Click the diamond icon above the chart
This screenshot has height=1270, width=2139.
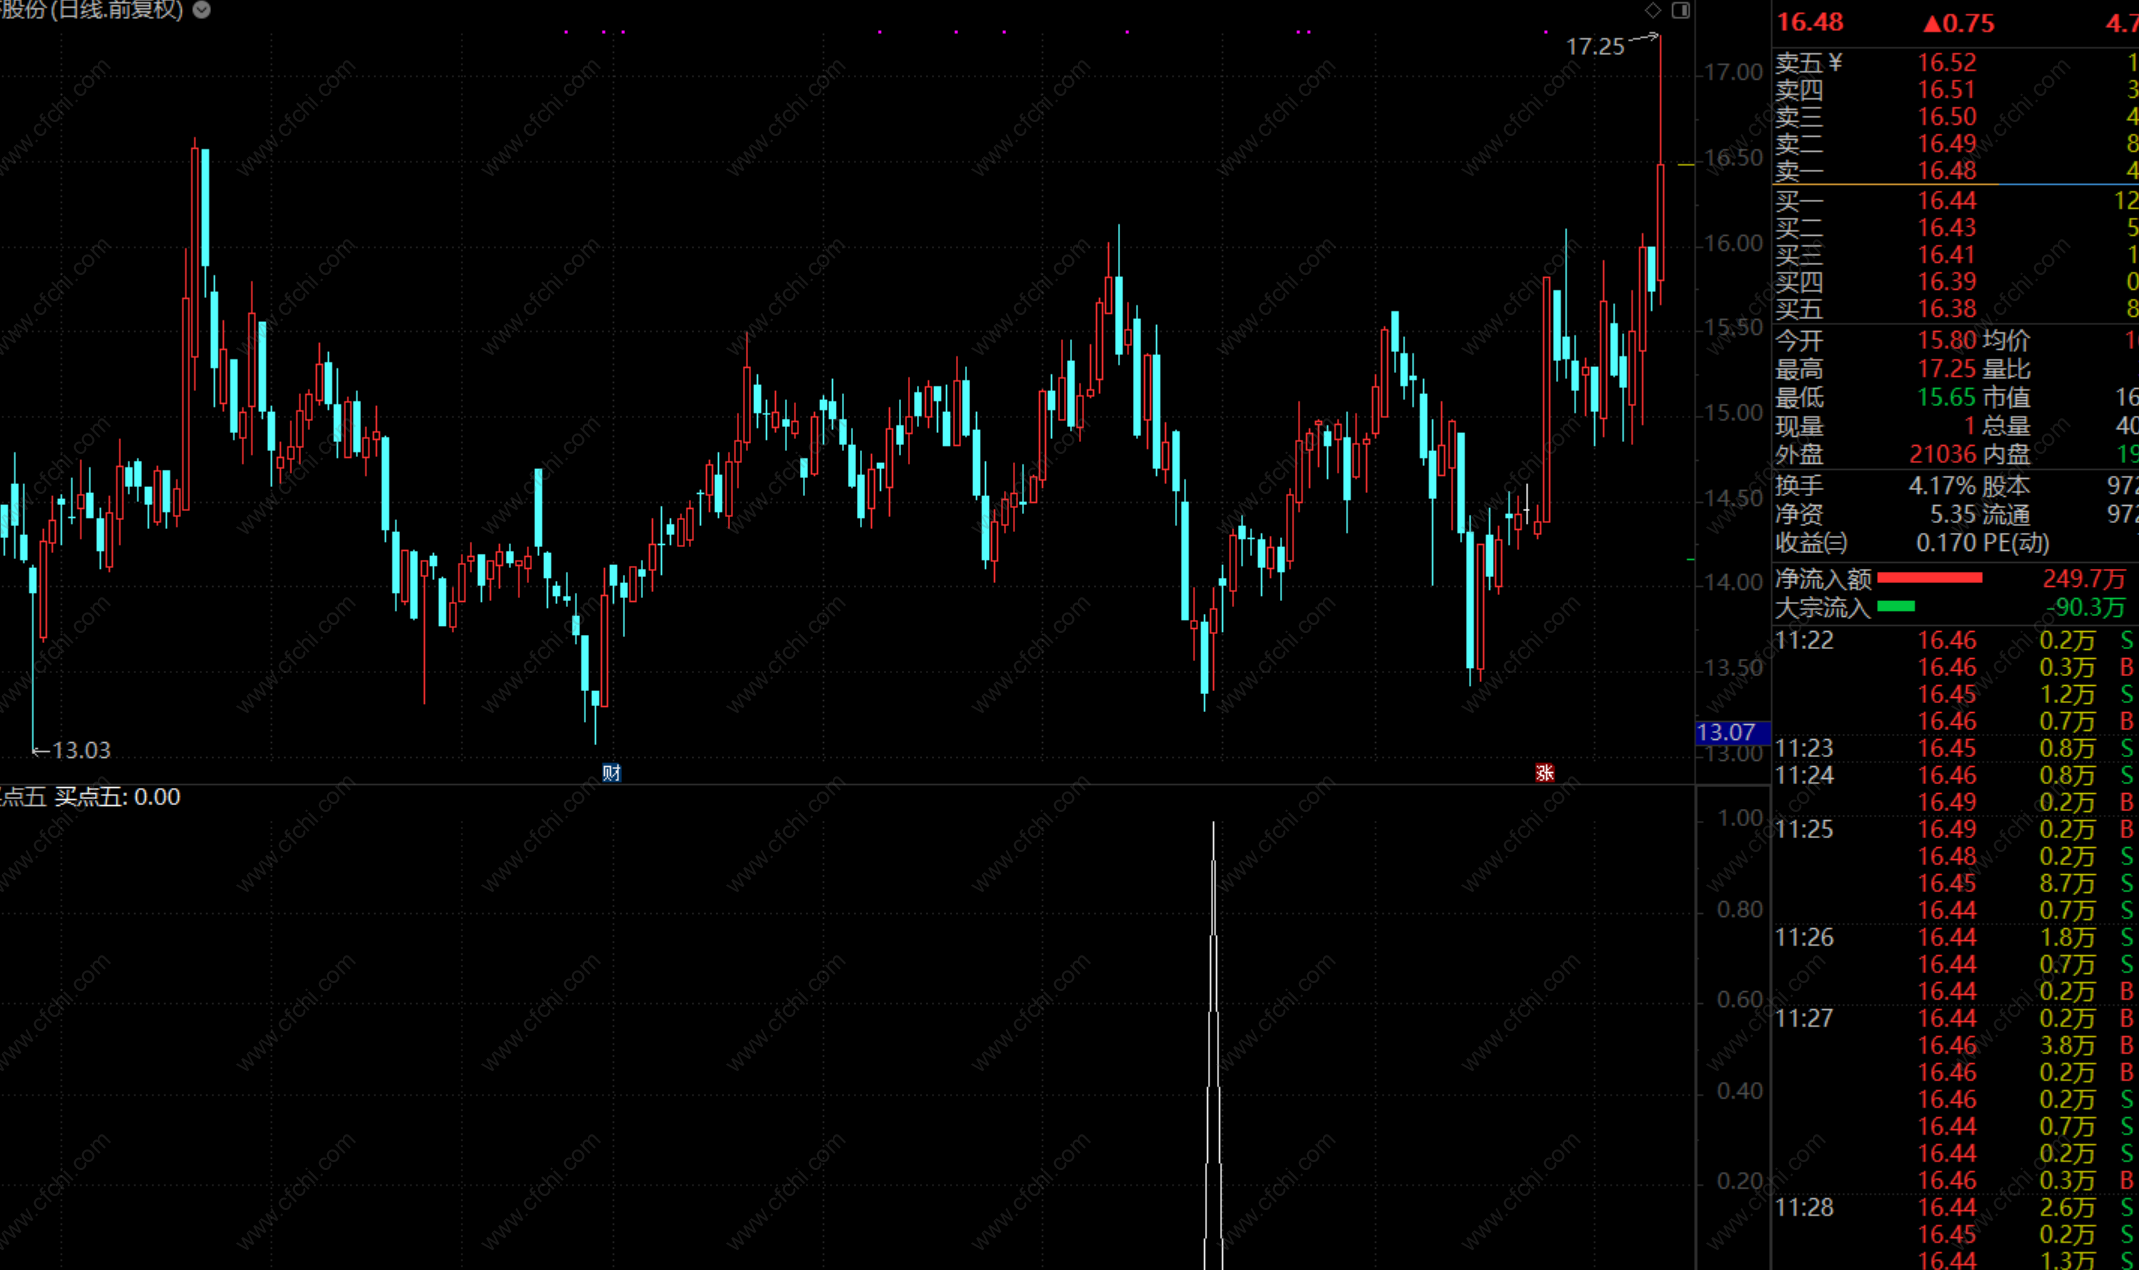coord(1652,10)
